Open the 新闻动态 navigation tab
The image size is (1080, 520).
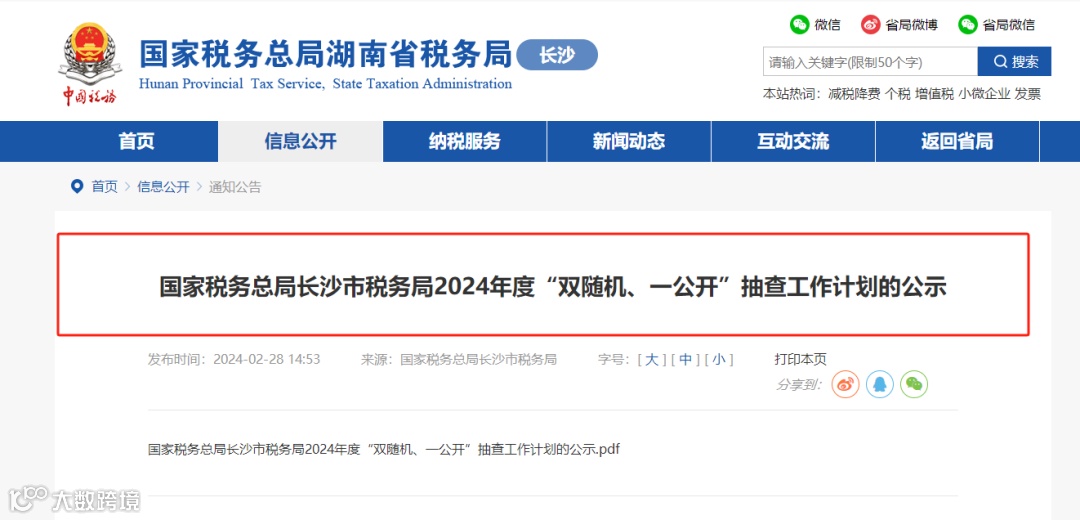(x=629, y=142)
